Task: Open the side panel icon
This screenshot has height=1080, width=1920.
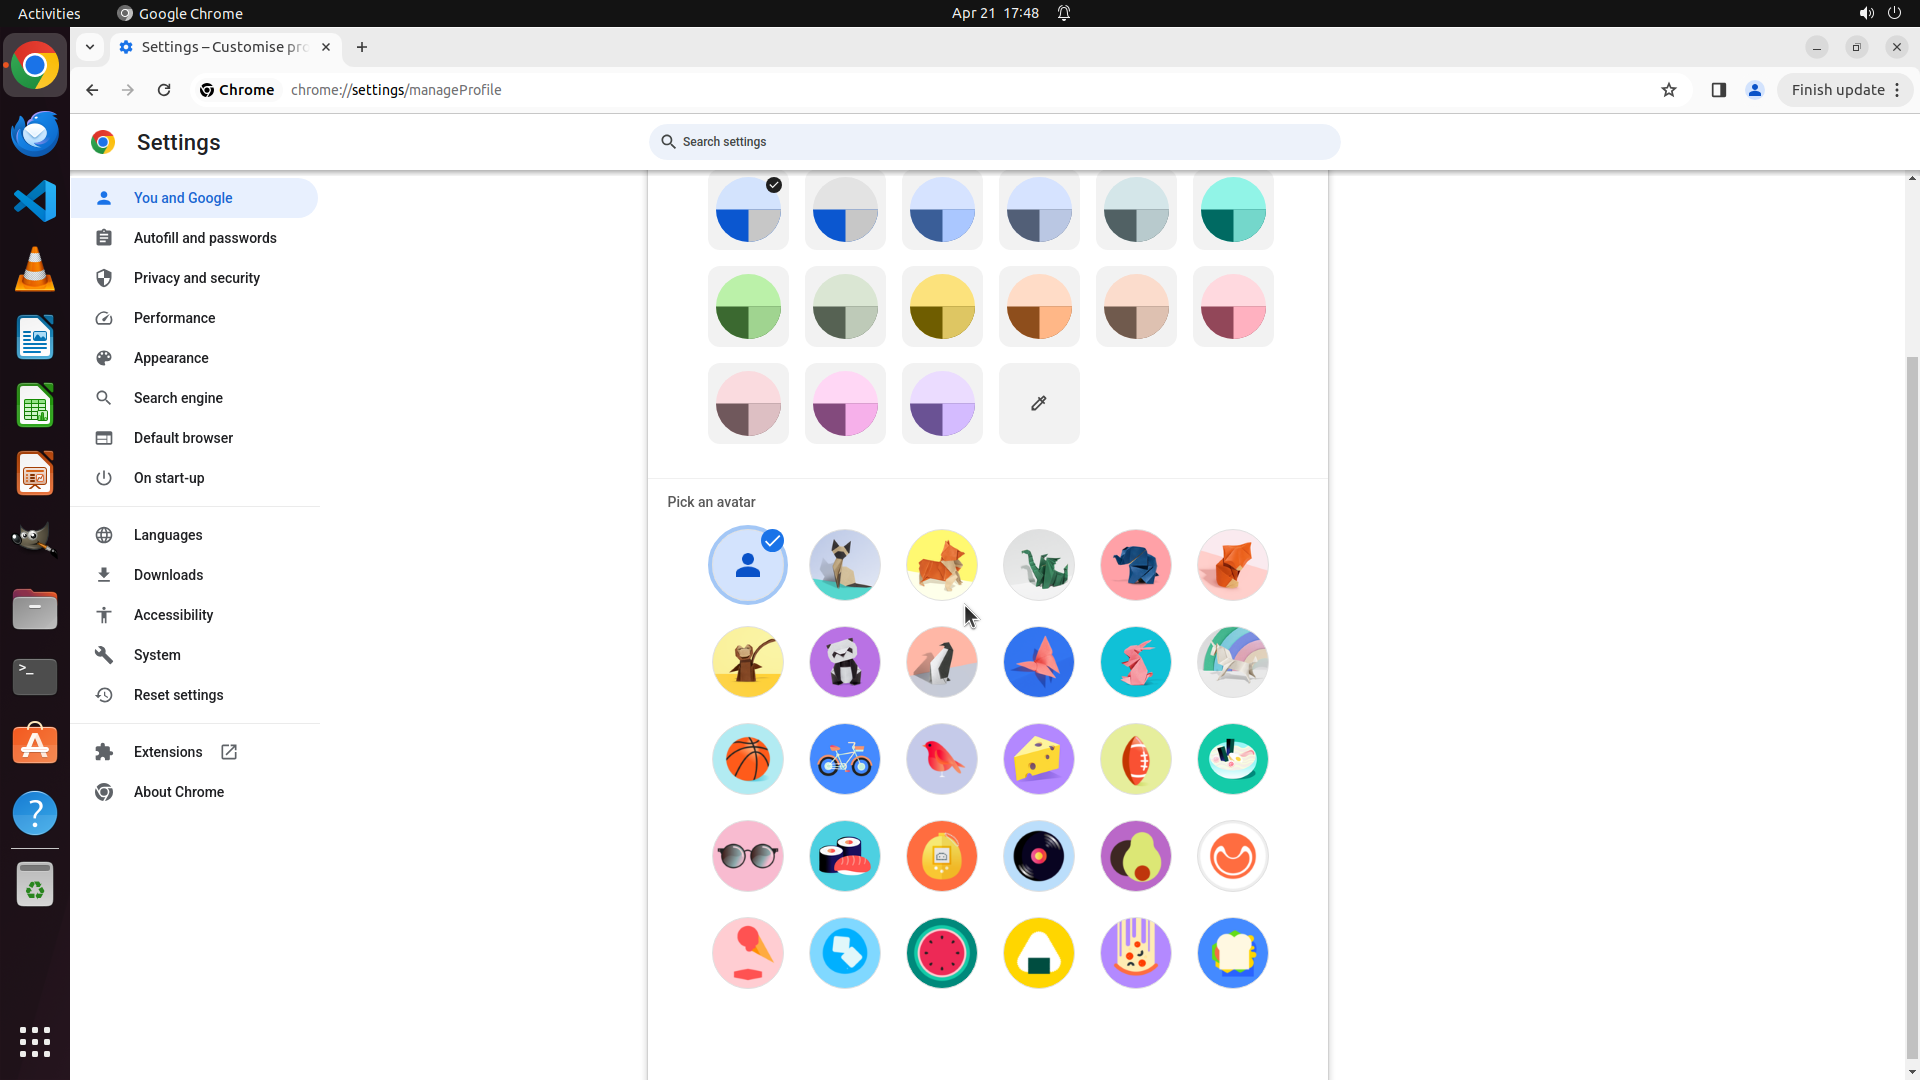Action: (x=1718, y=90)
